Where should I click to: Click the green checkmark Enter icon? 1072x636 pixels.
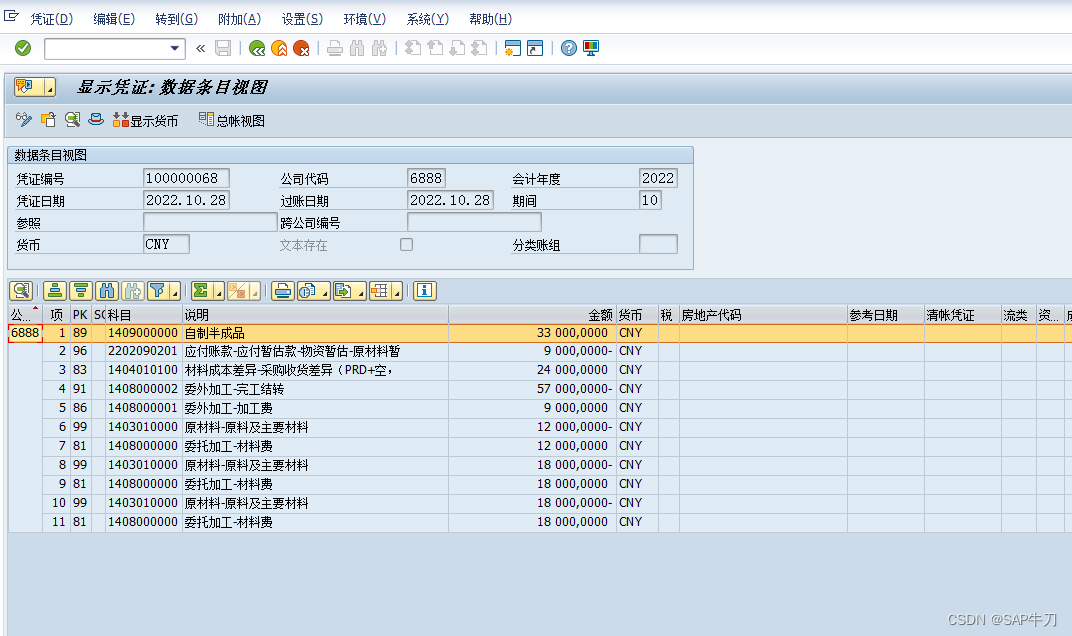(23, 48)
